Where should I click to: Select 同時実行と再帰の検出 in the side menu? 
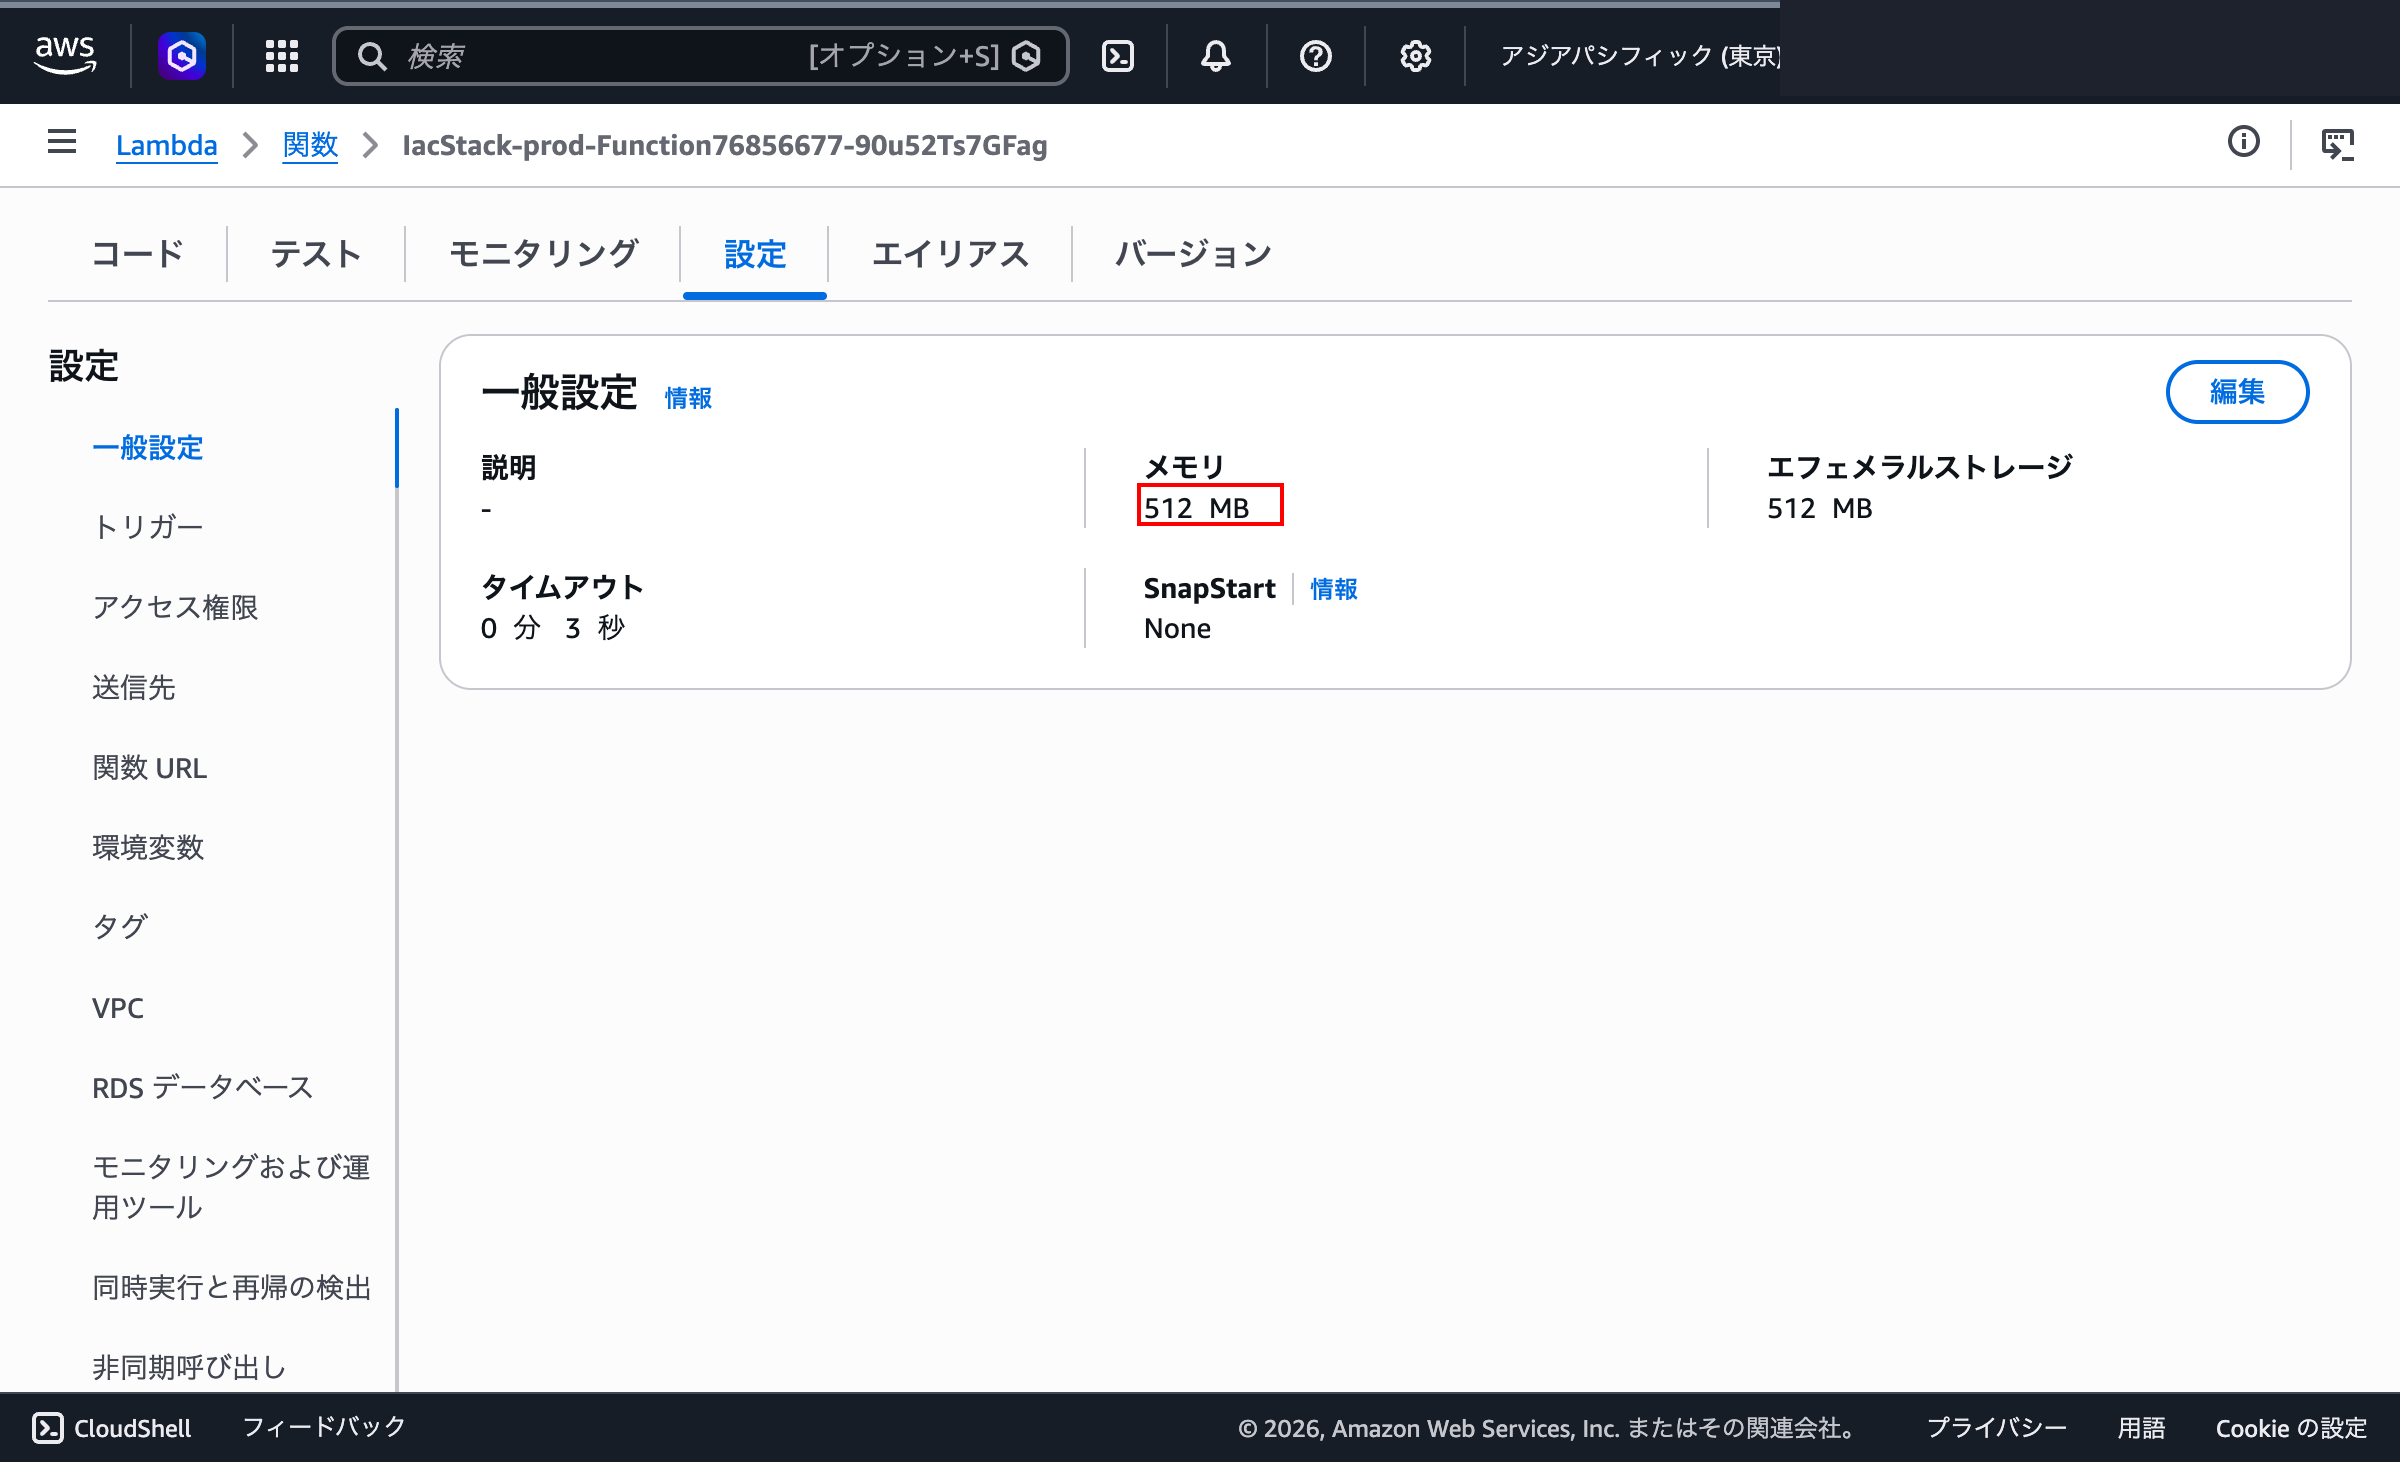(x=232, y=1287)
